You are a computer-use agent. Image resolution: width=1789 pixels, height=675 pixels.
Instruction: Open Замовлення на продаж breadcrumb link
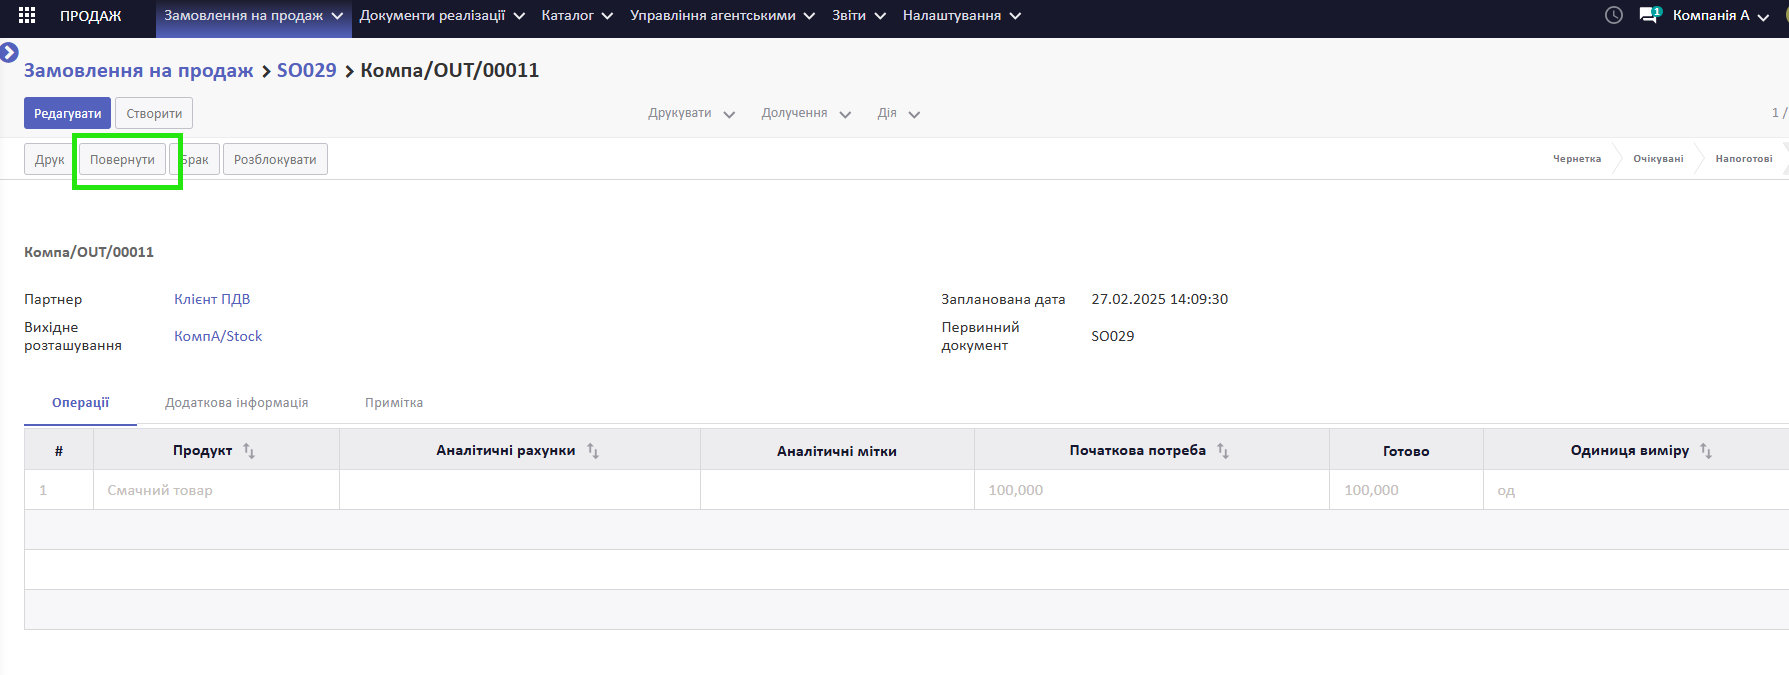[x=138, y=70]
